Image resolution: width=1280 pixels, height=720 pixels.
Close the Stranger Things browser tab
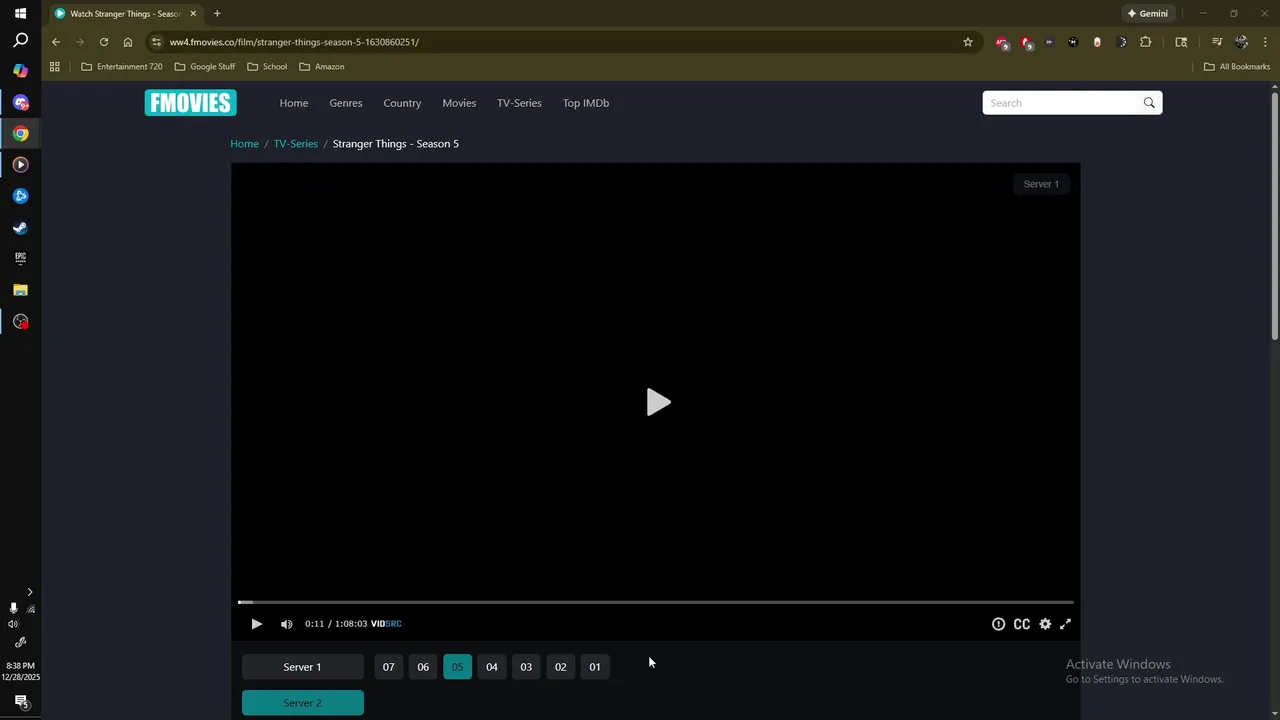(193, 14)
